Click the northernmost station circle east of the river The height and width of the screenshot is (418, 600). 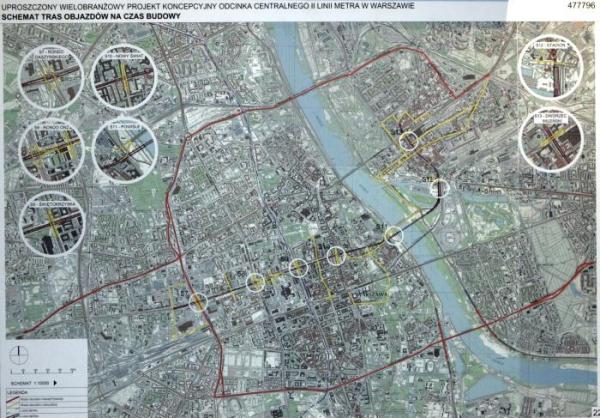407,141
